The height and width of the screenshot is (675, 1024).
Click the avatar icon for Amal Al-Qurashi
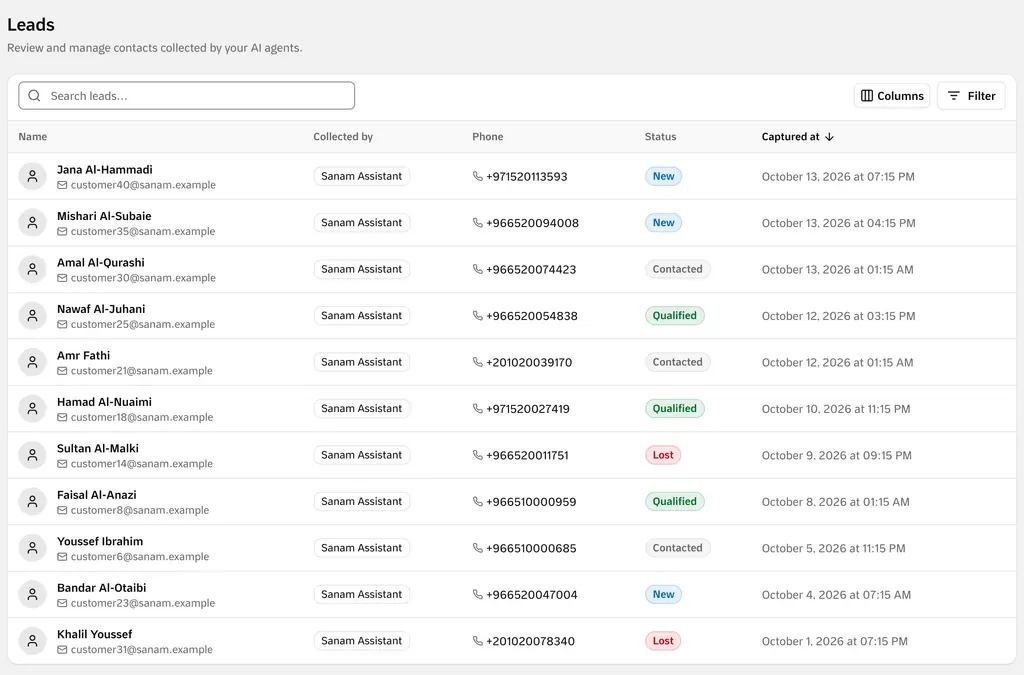pyautogui.click(x=32, y=269)
